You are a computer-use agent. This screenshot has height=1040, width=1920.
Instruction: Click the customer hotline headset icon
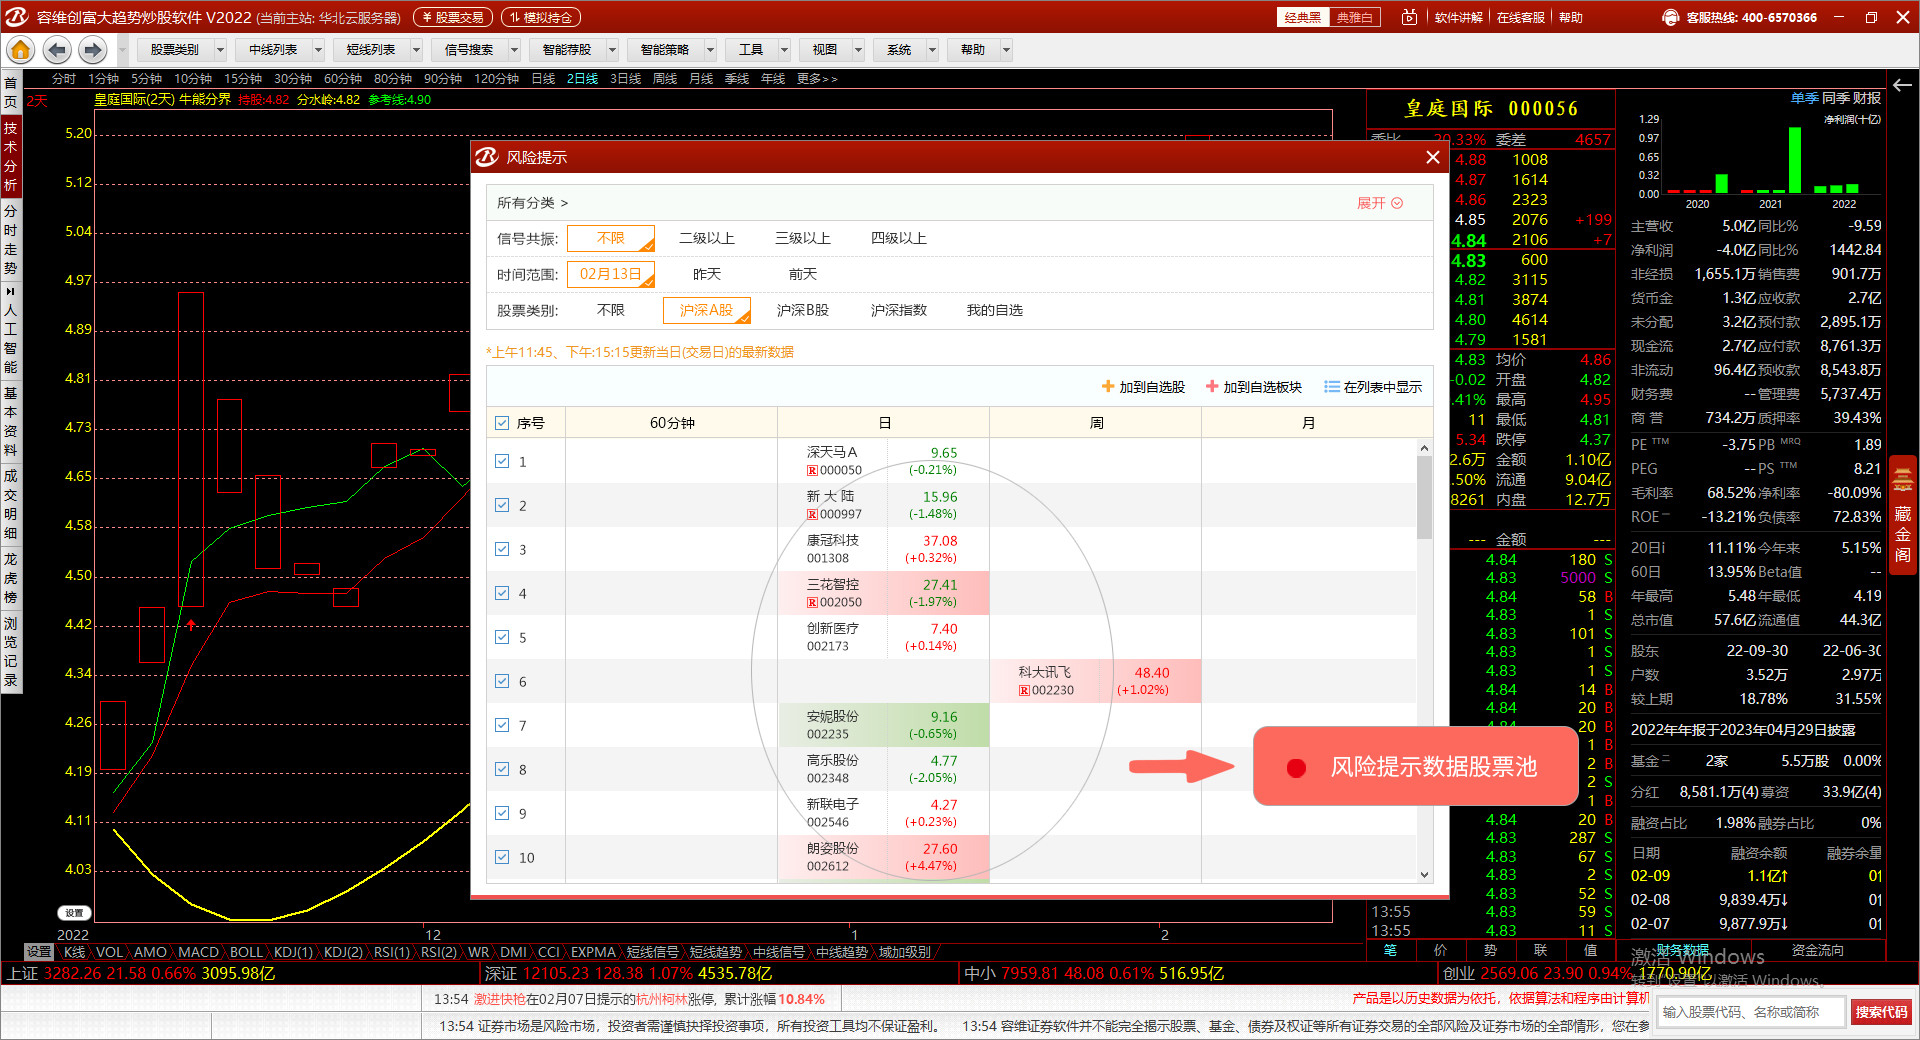point(1670,17)
